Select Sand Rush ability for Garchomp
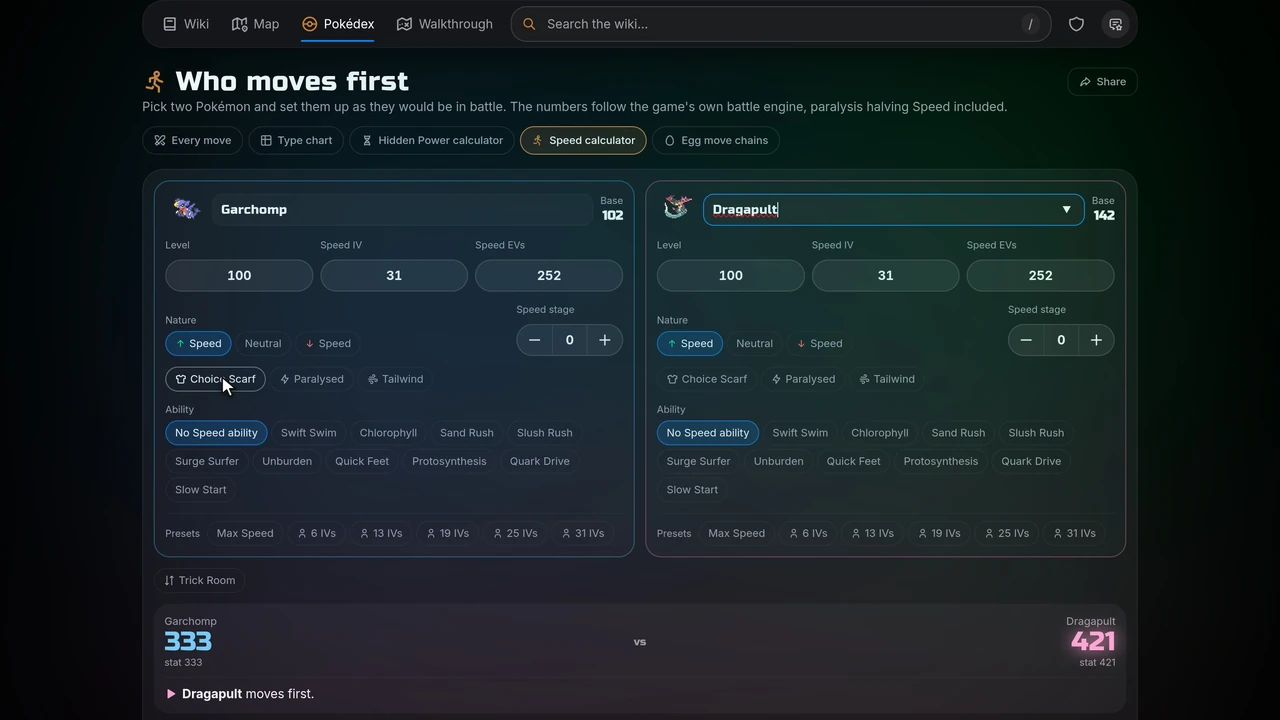Viewport: 1280px width, 720px height. tap(467, 433)
